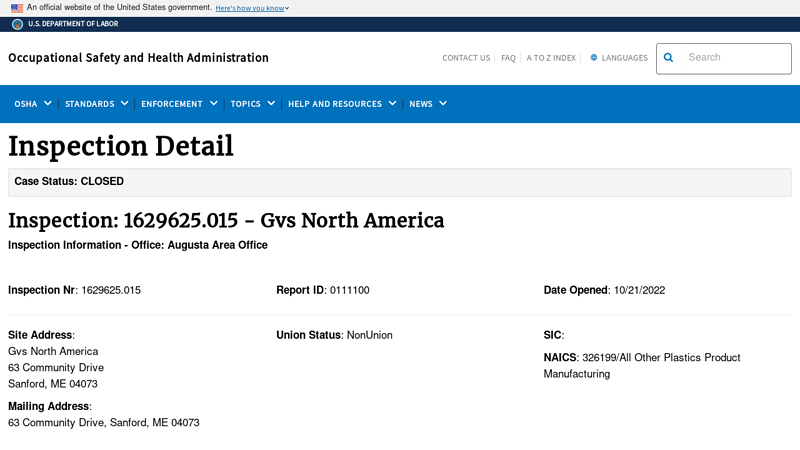Click Occupational Safety and Health Administration title
Viewport: 800px width, 450px height.
point(138,58)
